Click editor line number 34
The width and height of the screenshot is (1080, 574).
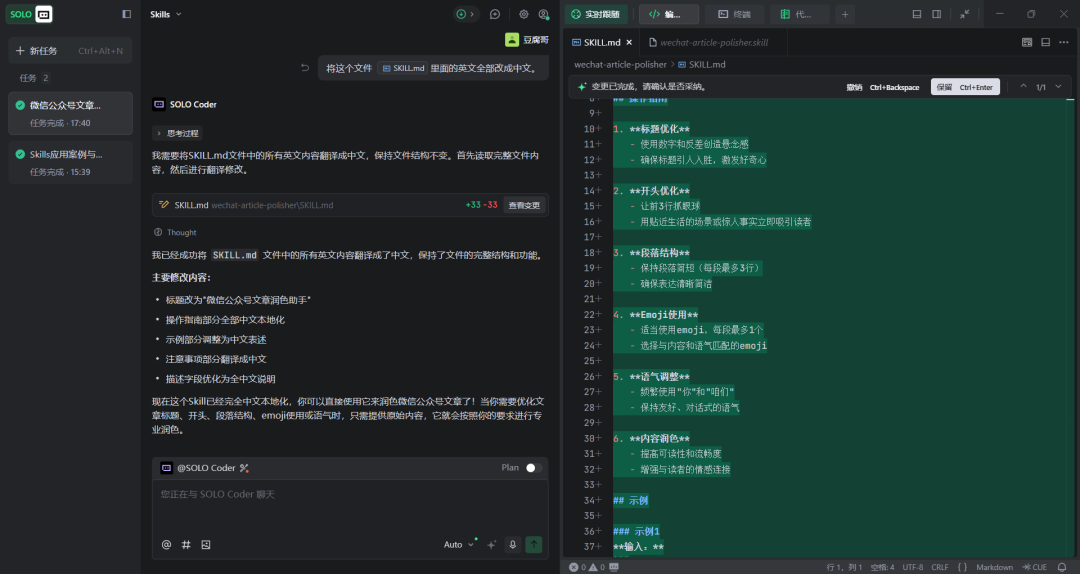tap(589, 500)
